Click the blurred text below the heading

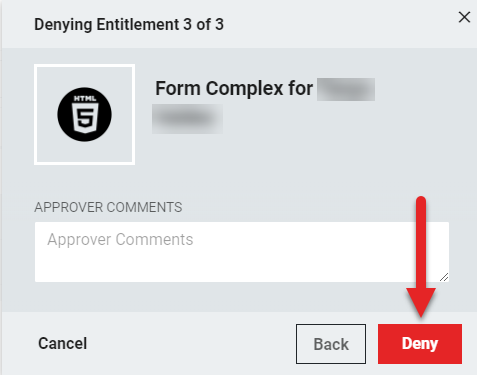click(187, 119)
